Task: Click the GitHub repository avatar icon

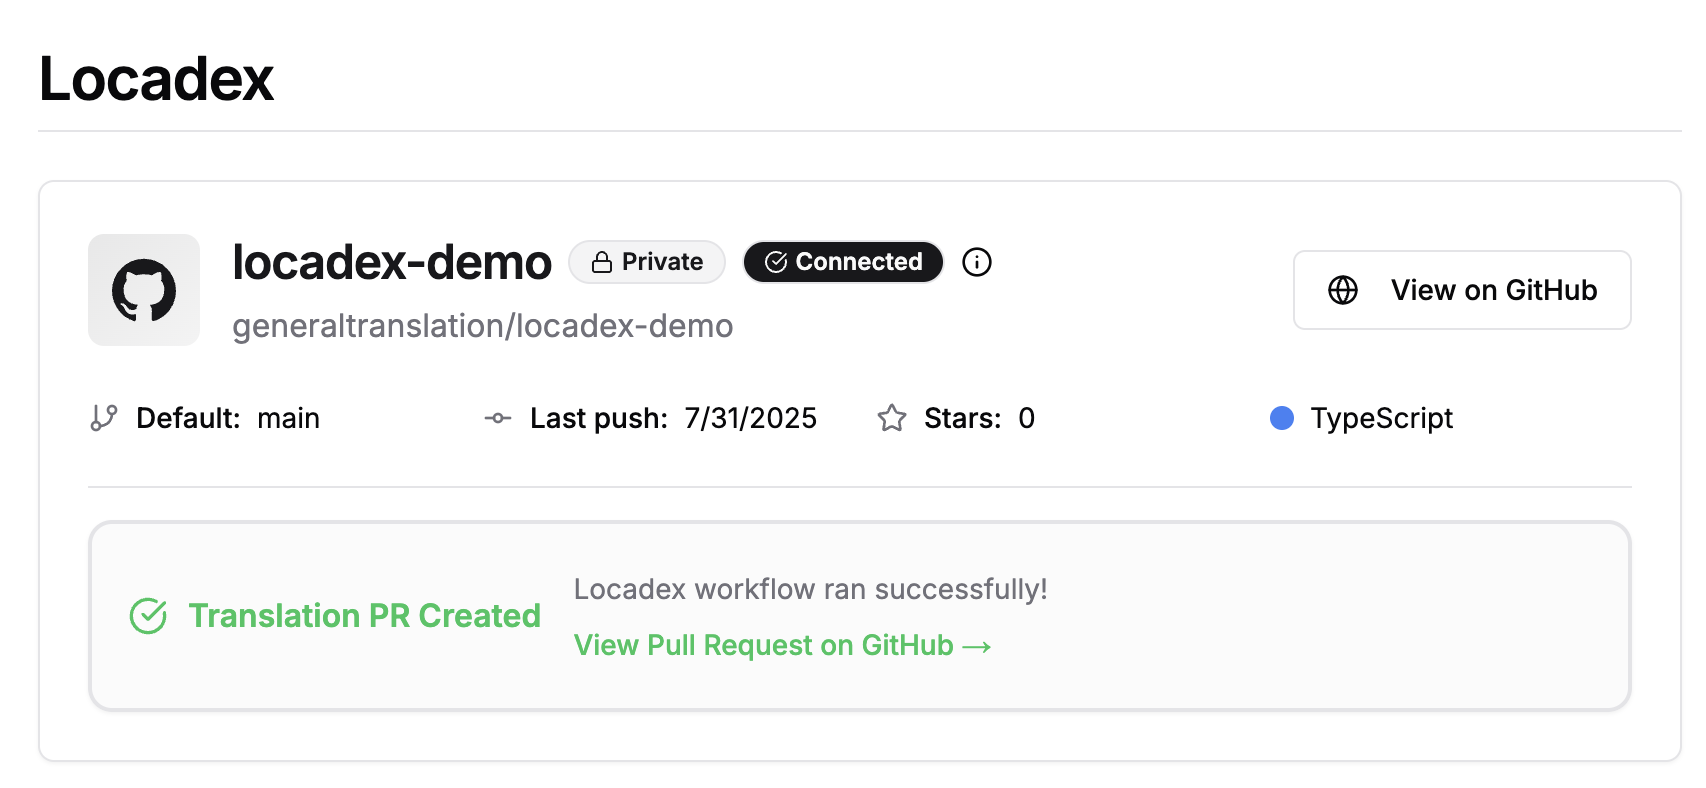Action: coord(143,290)
